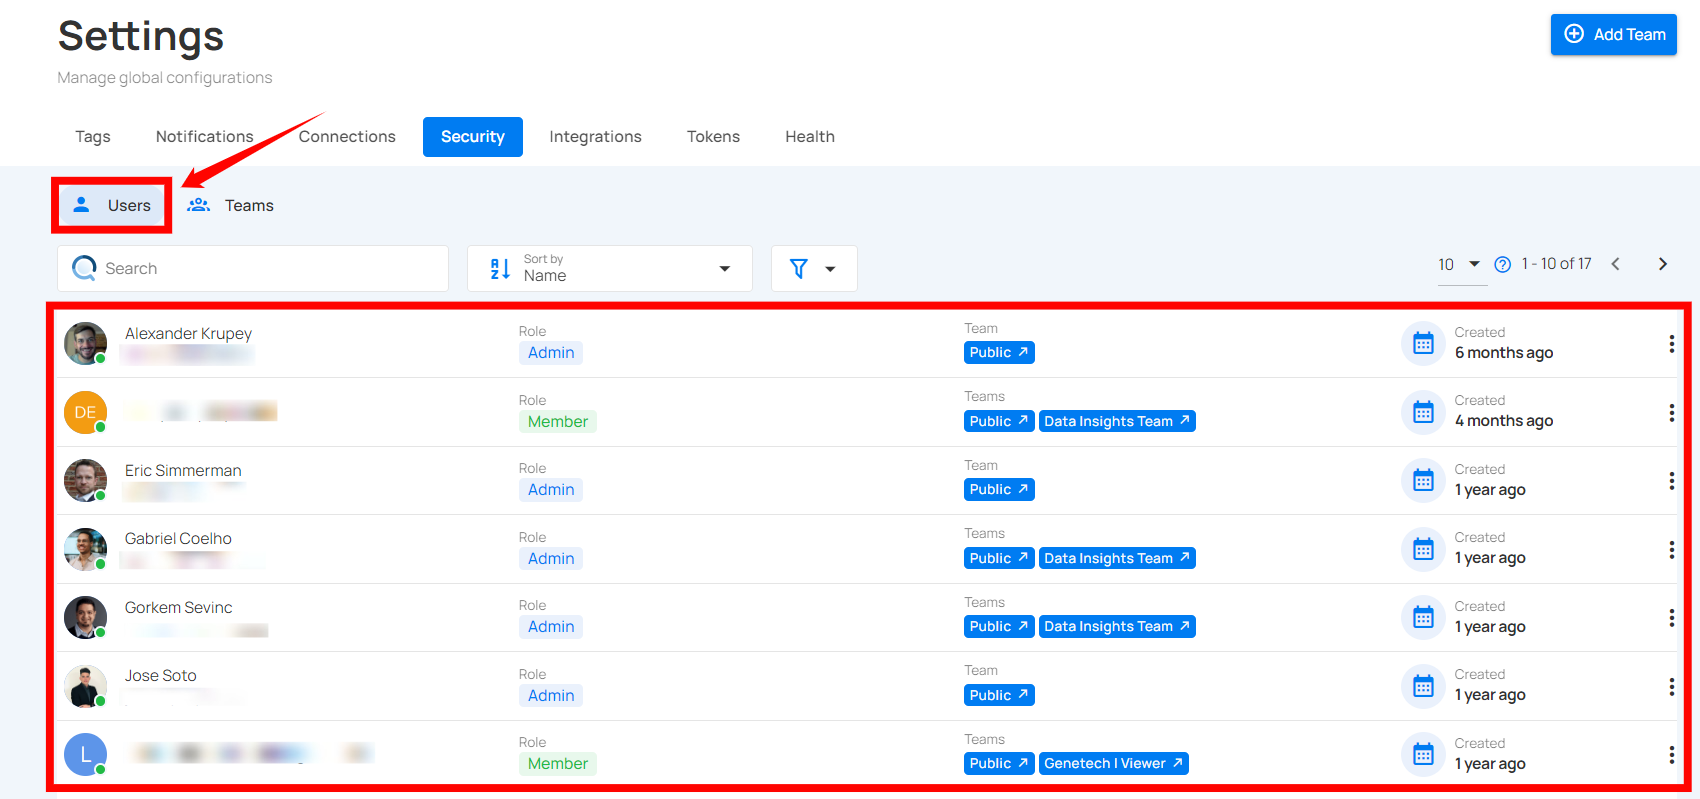
Task: Click the calendar icon for Gorkem Sevinc
Action: (1423, 617)
